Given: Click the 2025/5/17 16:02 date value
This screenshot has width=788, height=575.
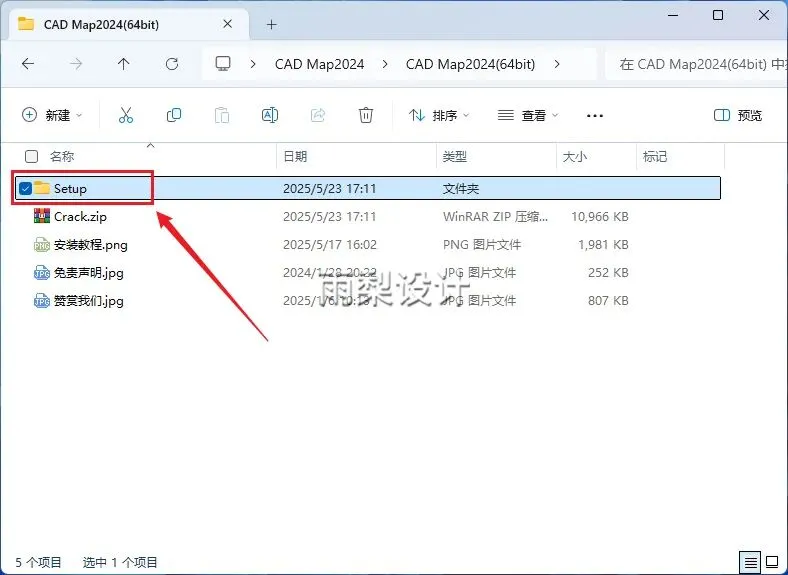Looking at the screenshot, I should 330,245.
